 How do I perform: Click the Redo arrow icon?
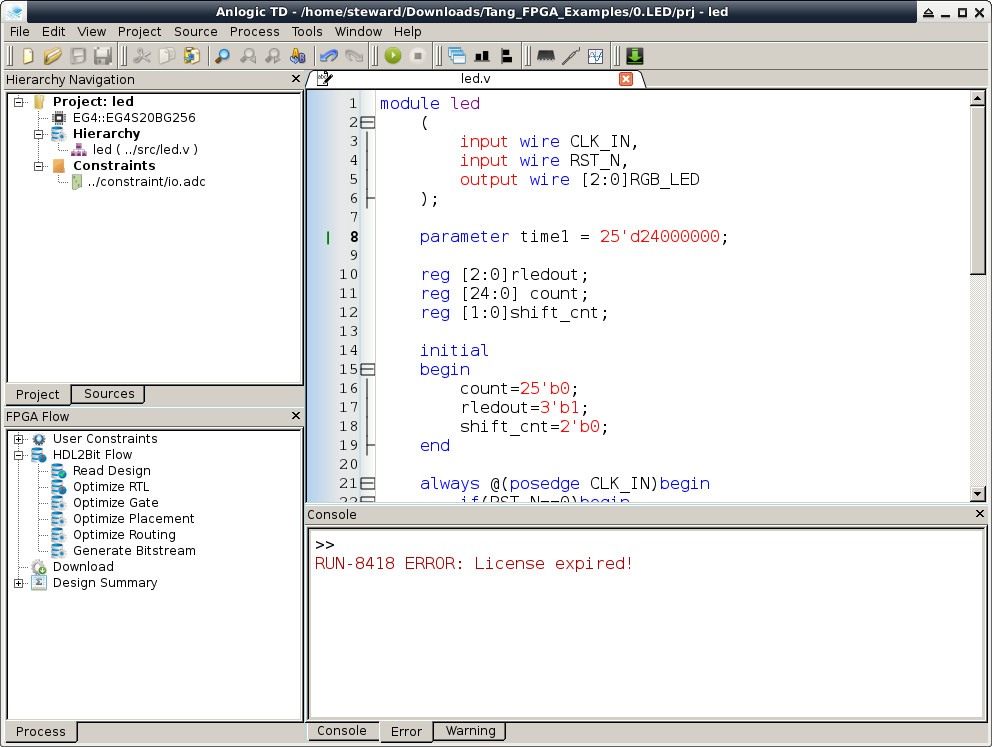click(x=354, y=56)
